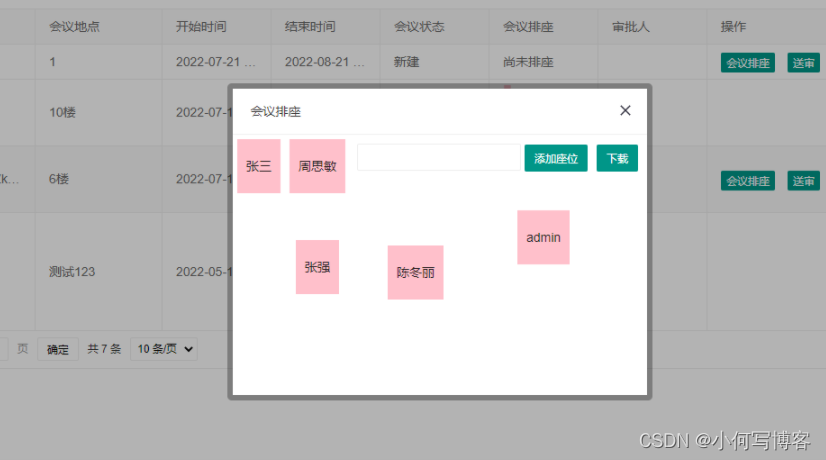
Task: Select the 陈冬丽 seat block
Action: [416, 272]
